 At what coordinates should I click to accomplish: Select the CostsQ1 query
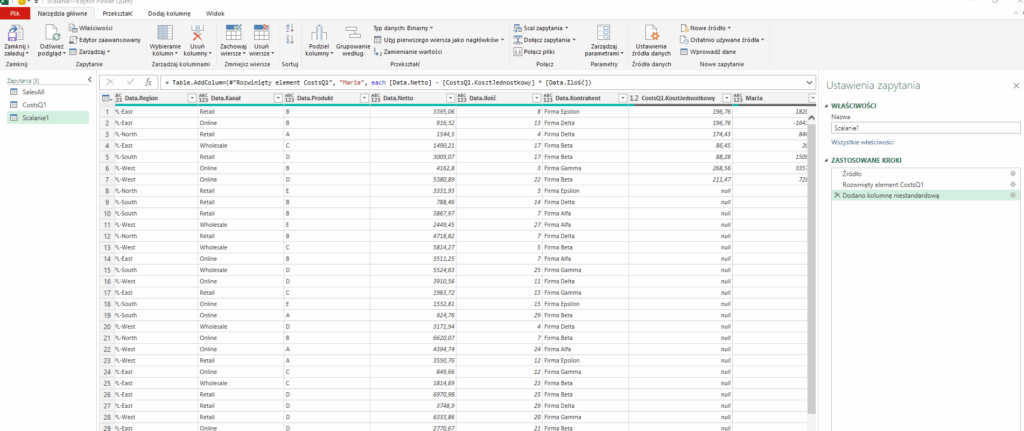tap(47, 104)
